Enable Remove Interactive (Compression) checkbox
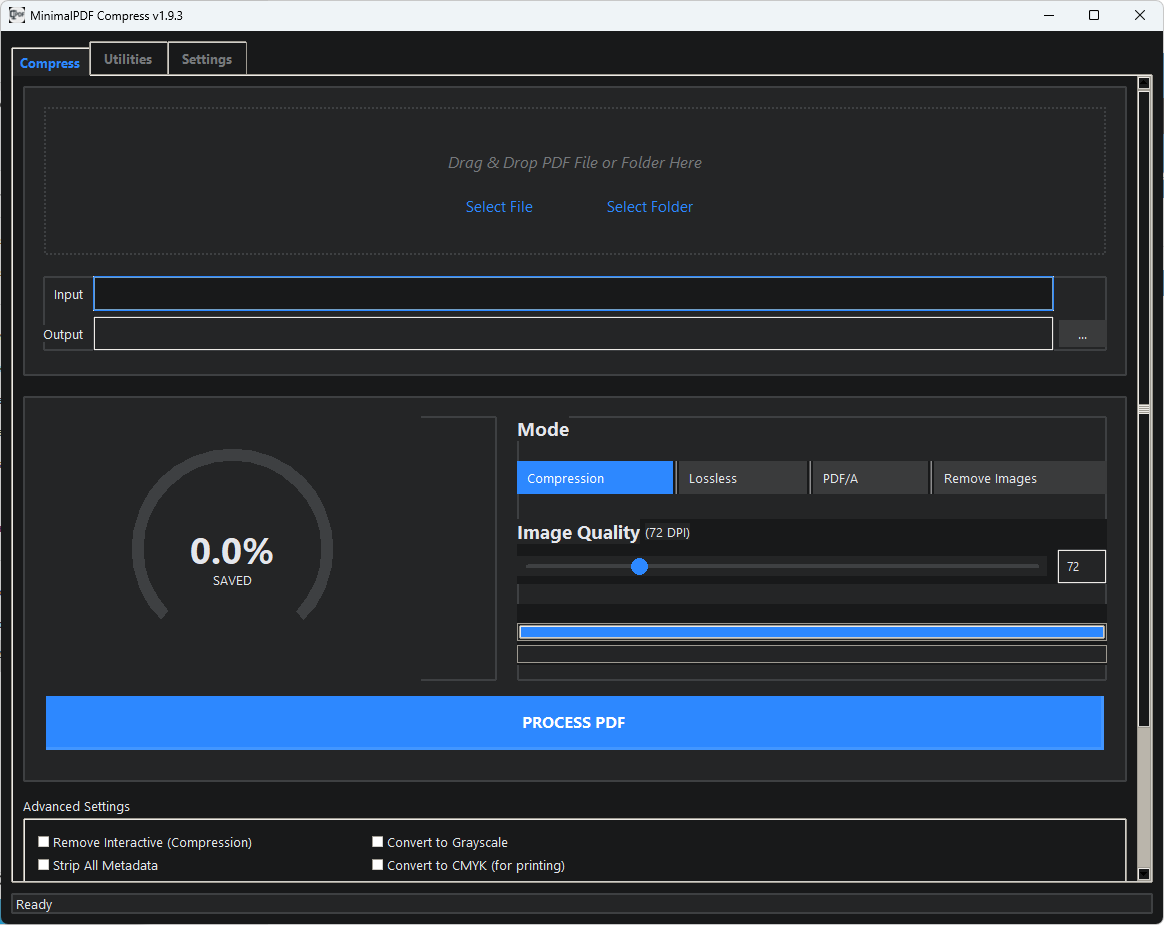 (x=44, y=842)
